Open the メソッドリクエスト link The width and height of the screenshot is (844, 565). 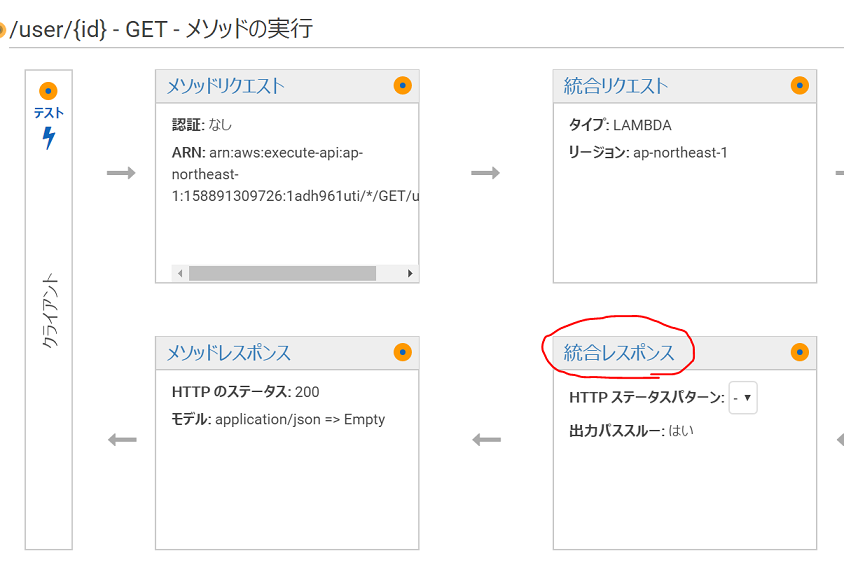[x=226, y=86]
